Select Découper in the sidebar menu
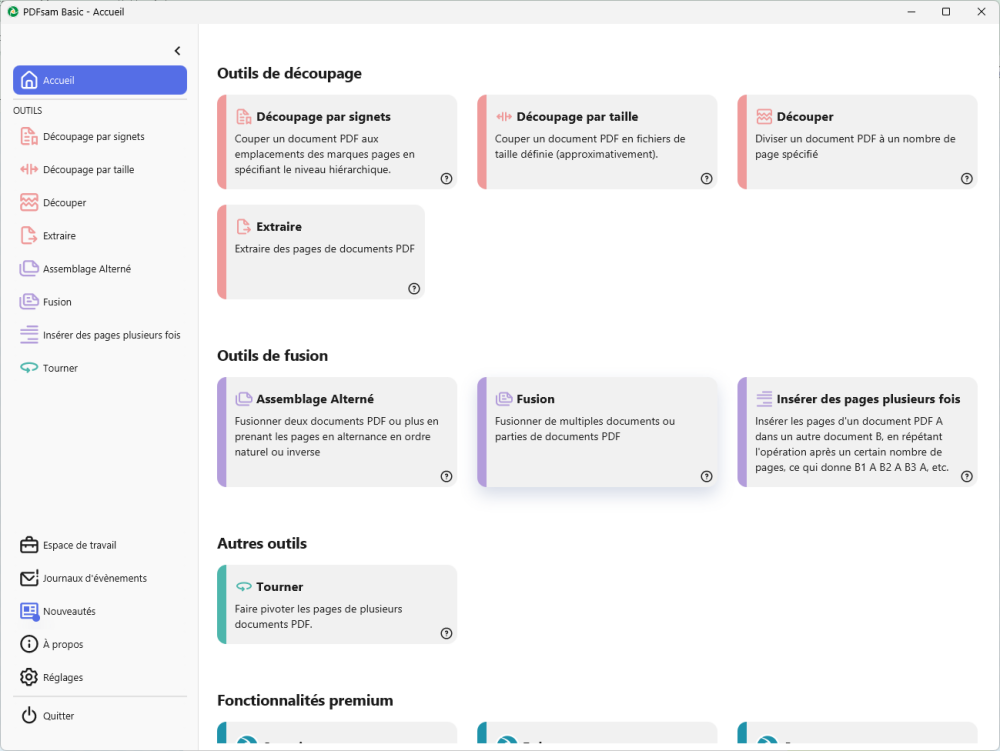1000x751 pixels. pos(100,203)
